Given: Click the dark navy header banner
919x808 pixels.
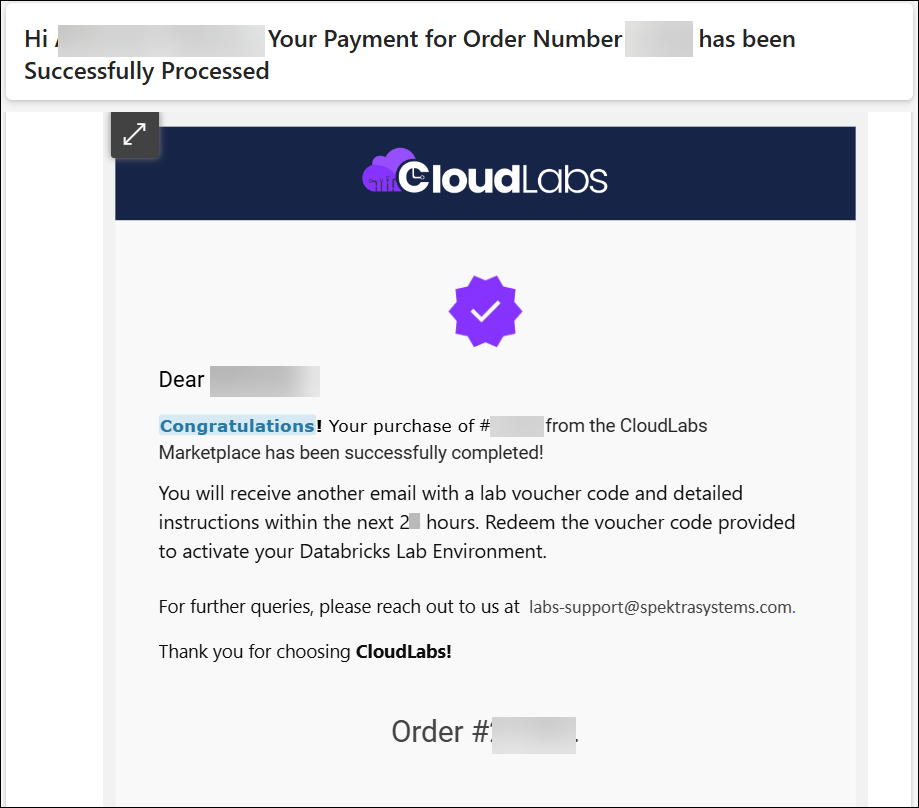Looking at the screenshot, I should (485, 173).
